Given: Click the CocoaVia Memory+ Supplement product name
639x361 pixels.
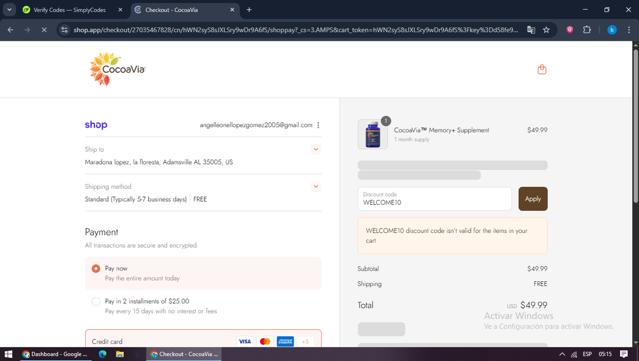Looking at the screenshot, I should [441, 130].
